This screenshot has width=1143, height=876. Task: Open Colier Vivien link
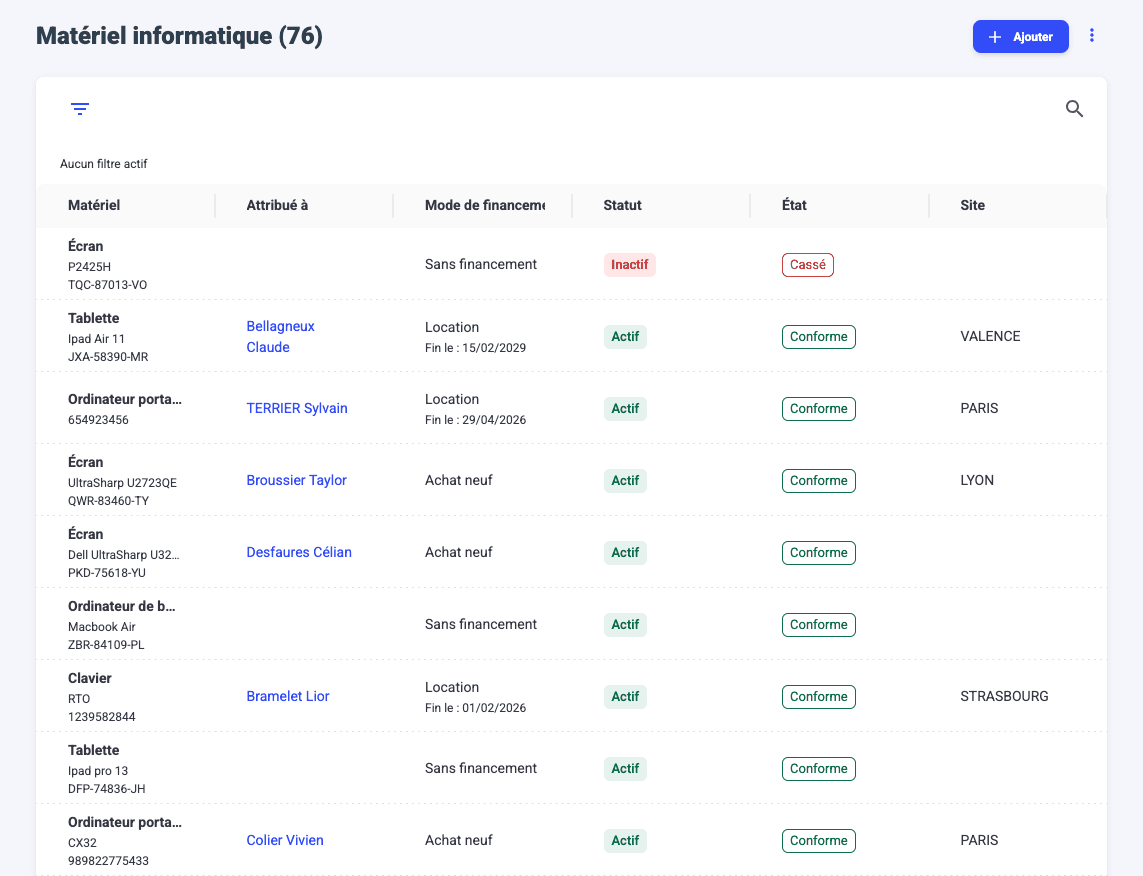click(285, 840)
